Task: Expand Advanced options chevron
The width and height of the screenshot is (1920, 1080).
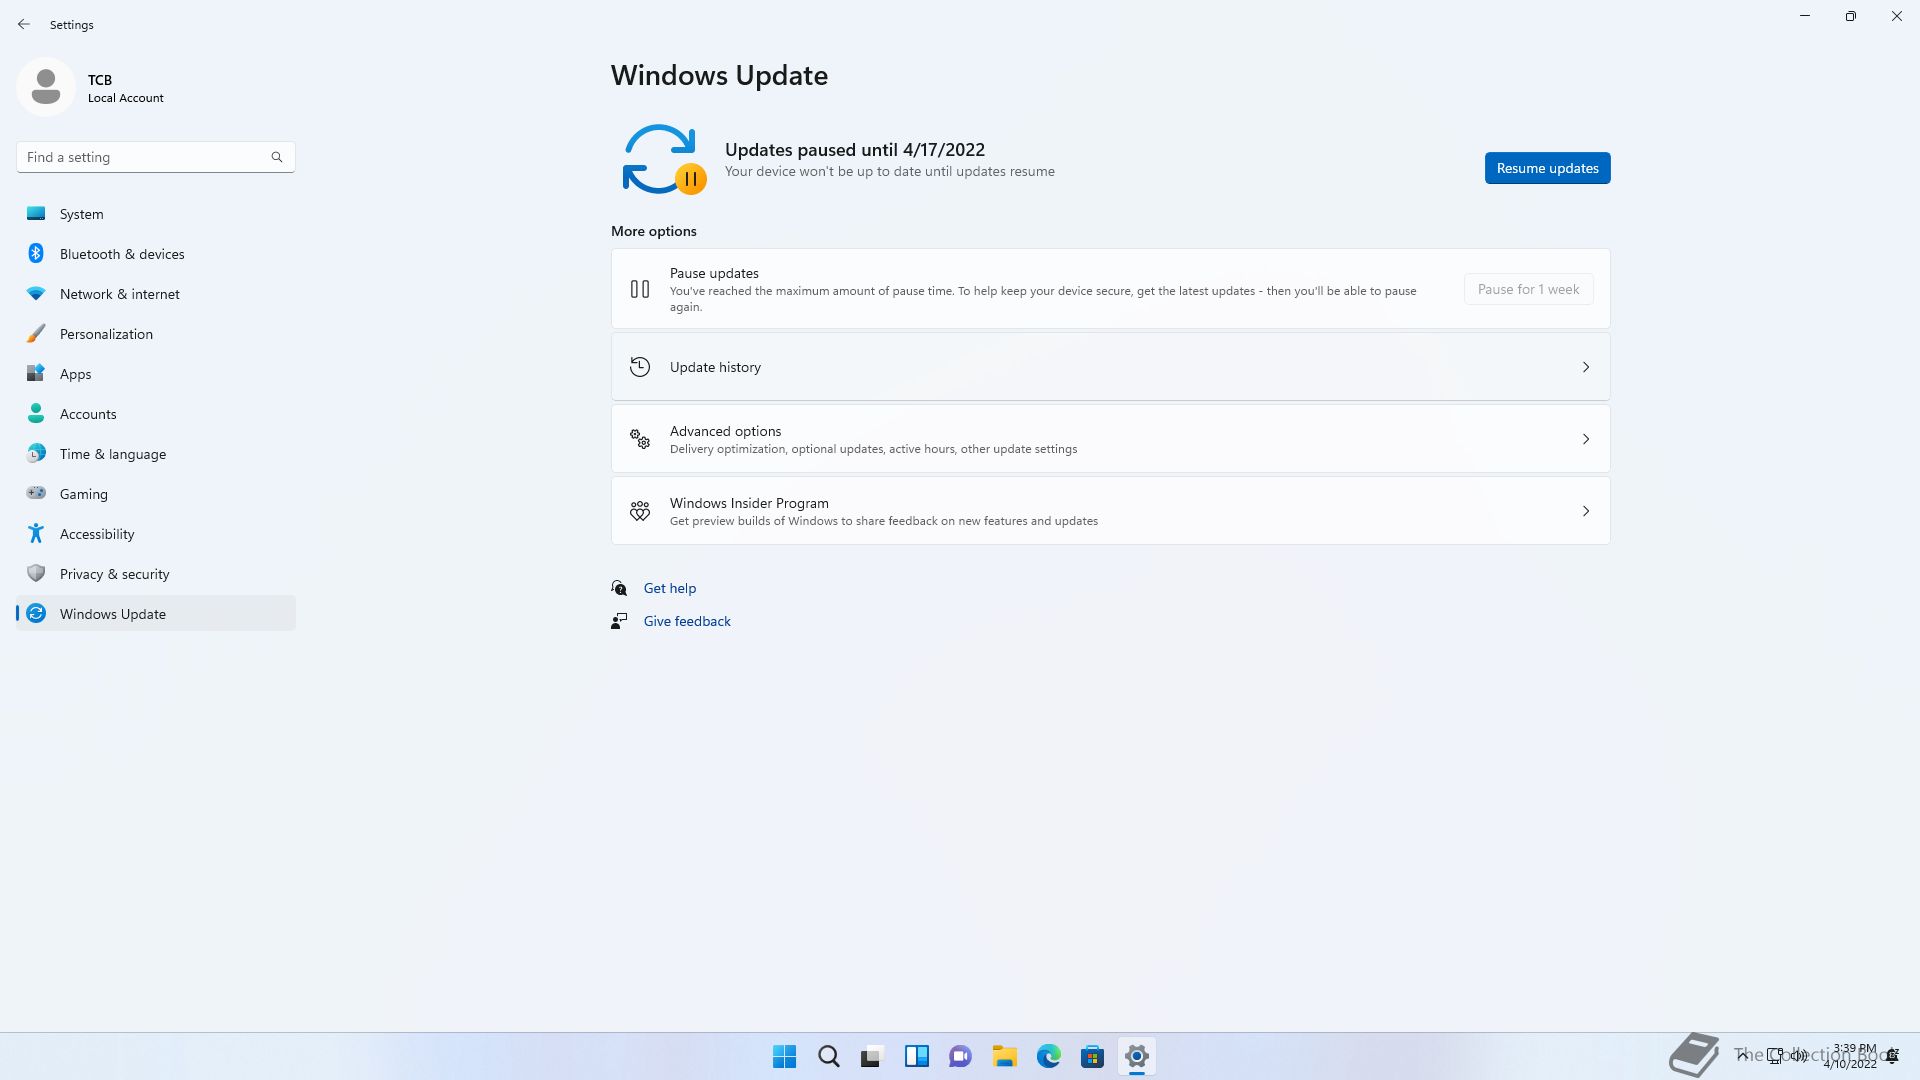Action: (1586, 439)
